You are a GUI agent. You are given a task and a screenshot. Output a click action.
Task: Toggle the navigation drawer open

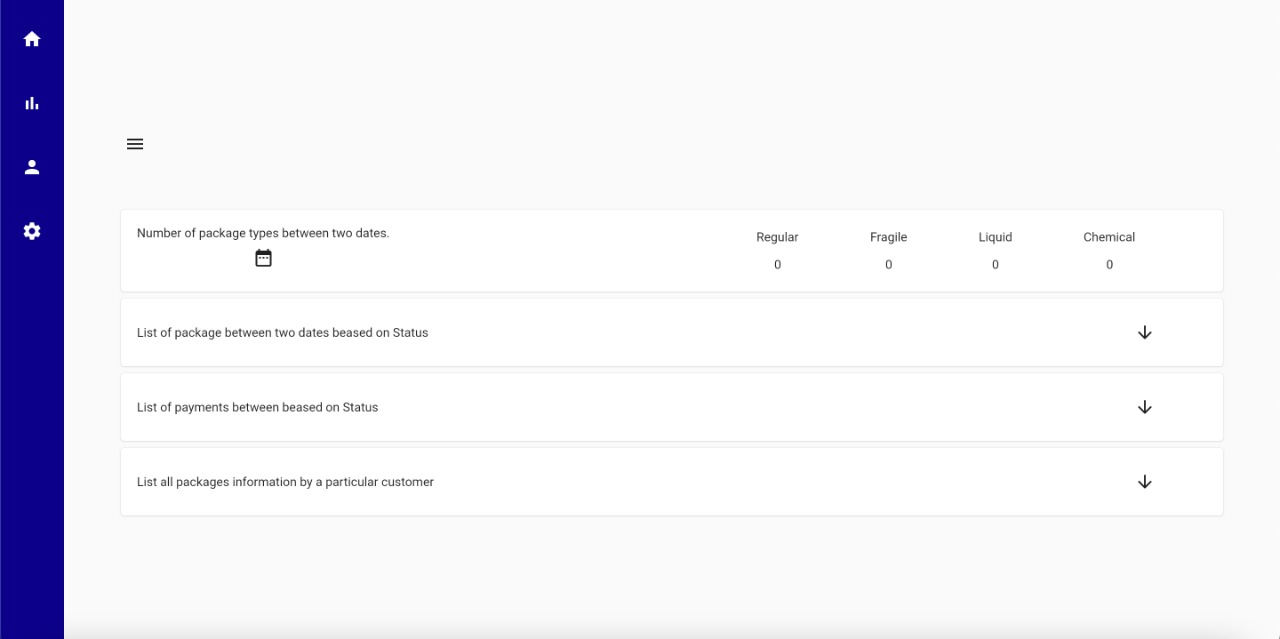(134, 144)
